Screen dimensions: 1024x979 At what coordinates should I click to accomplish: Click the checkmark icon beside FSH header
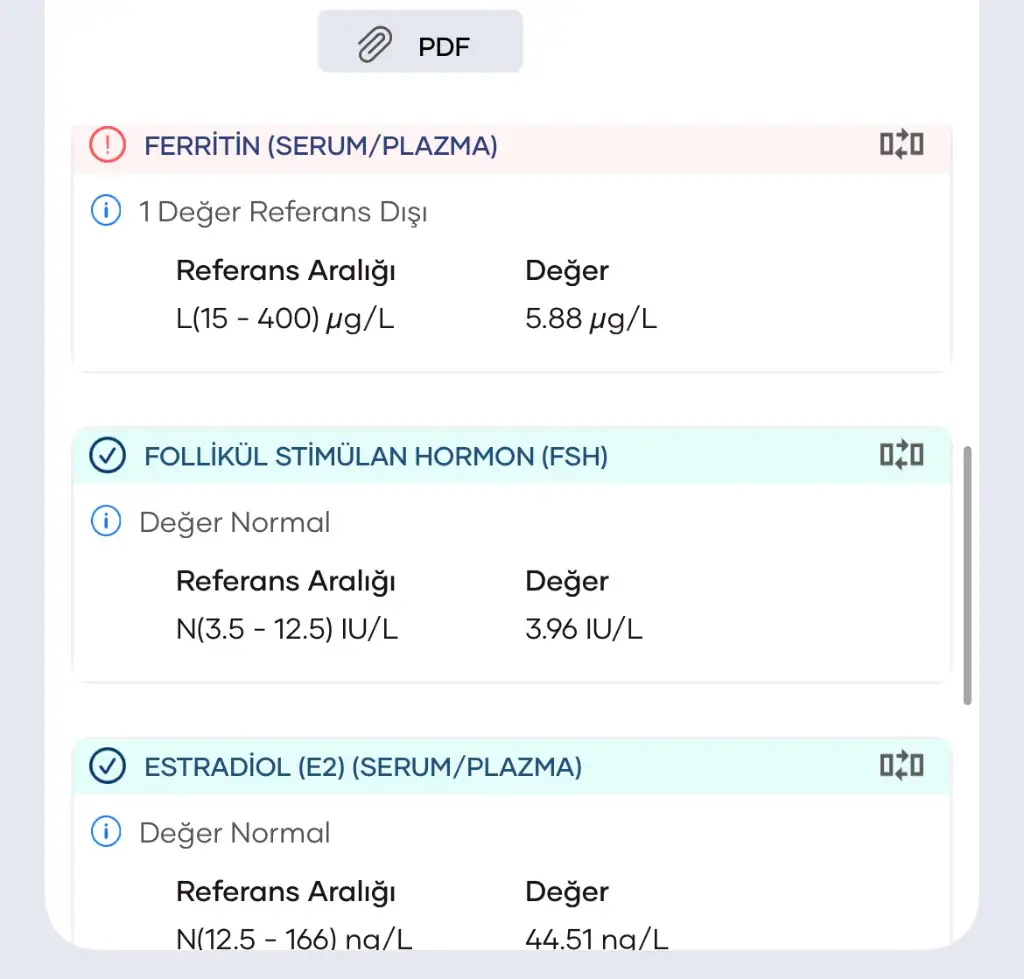click(107, 457)
